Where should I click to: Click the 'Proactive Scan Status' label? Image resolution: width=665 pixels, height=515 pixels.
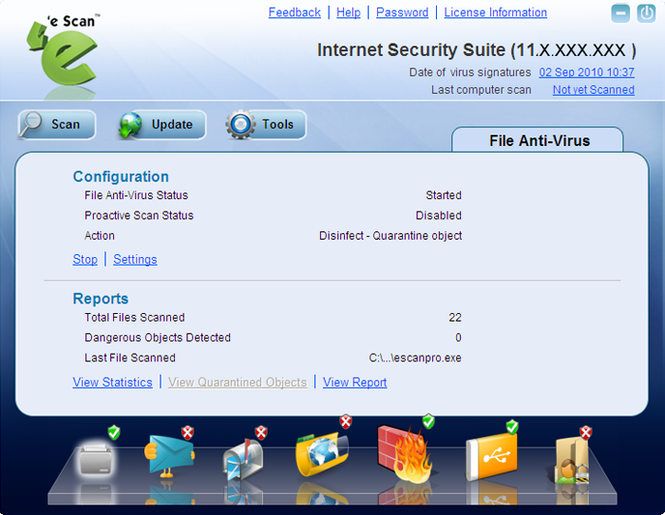coord(139,216)
